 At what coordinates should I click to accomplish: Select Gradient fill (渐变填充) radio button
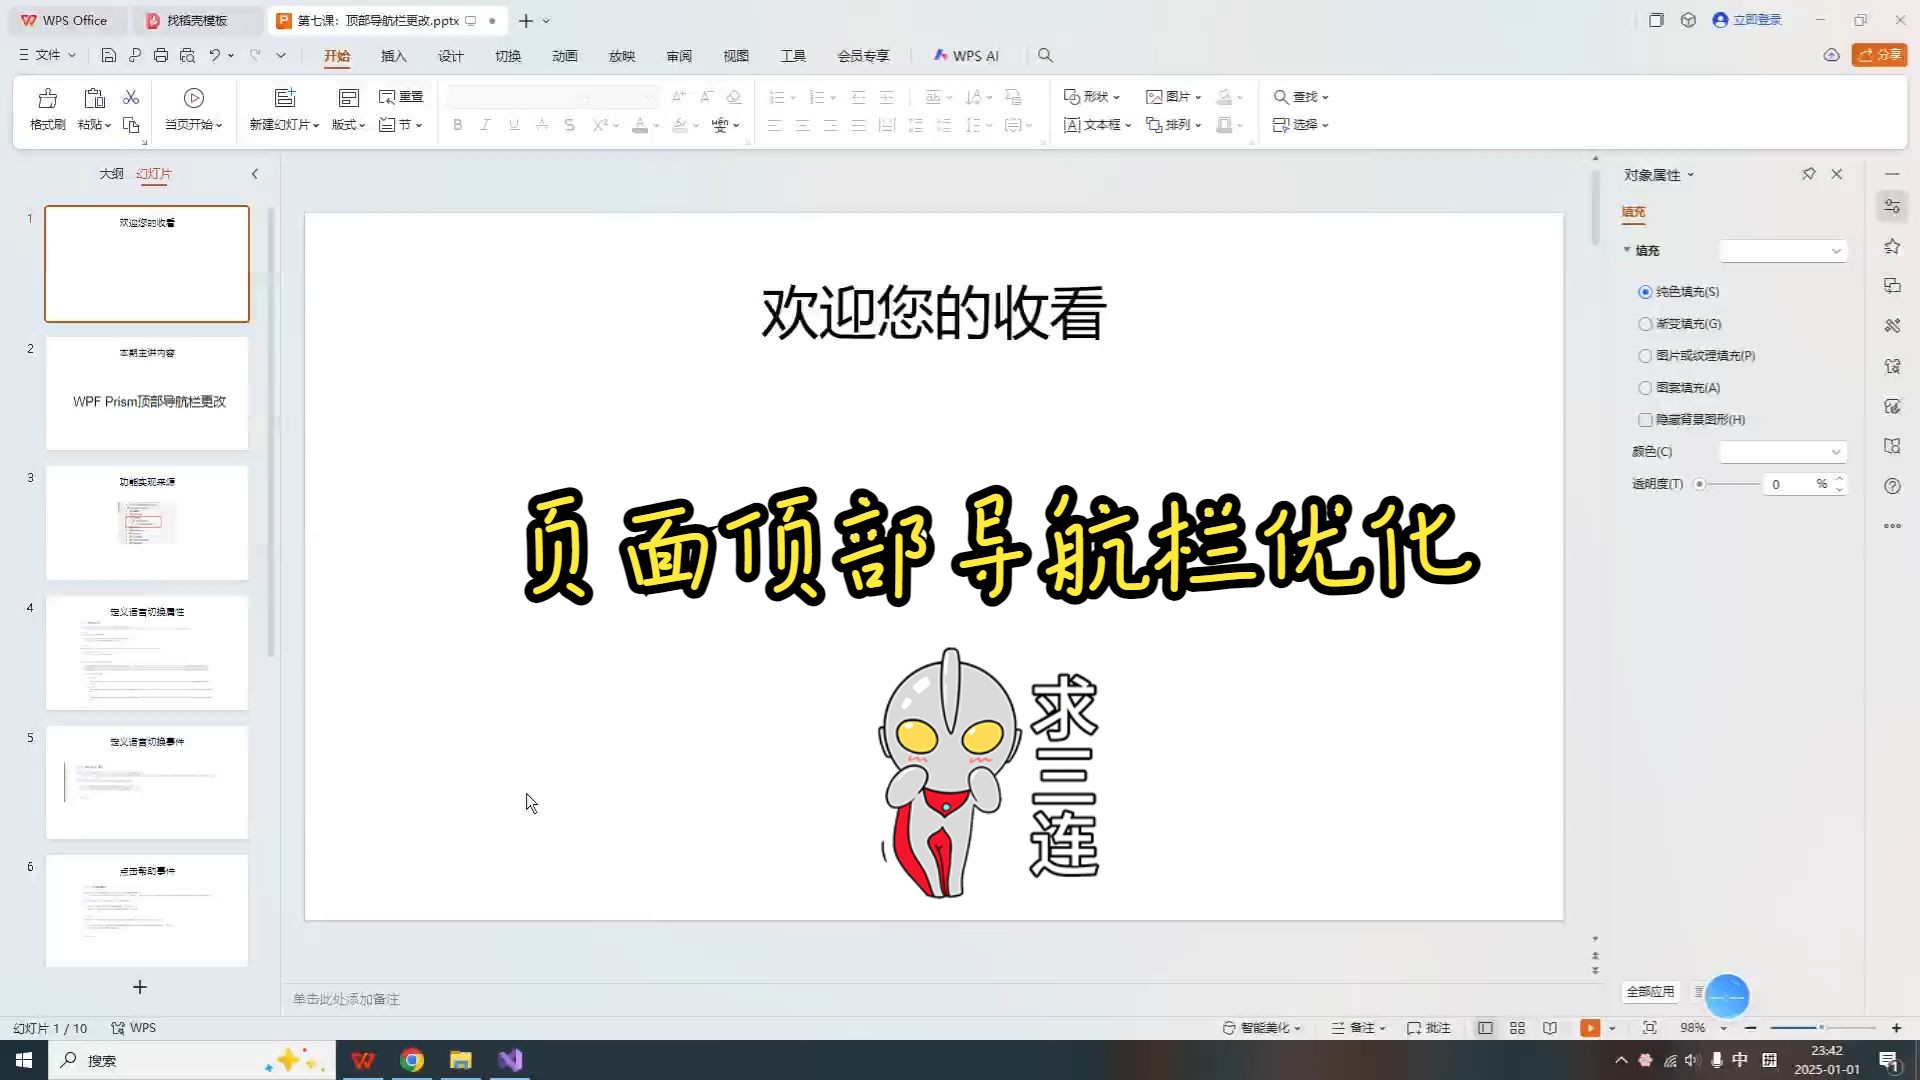(x=1645, y=324)
